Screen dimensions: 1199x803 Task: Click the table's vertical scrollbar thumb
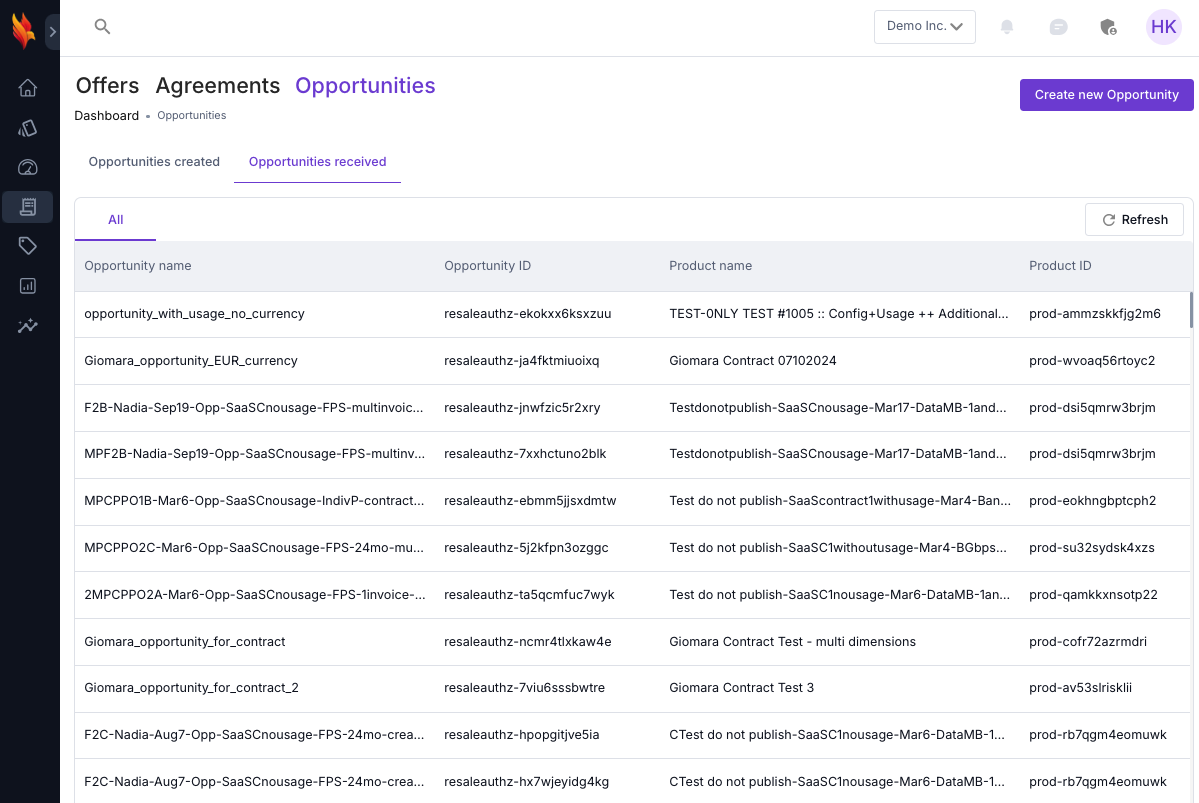(1190, 310)
